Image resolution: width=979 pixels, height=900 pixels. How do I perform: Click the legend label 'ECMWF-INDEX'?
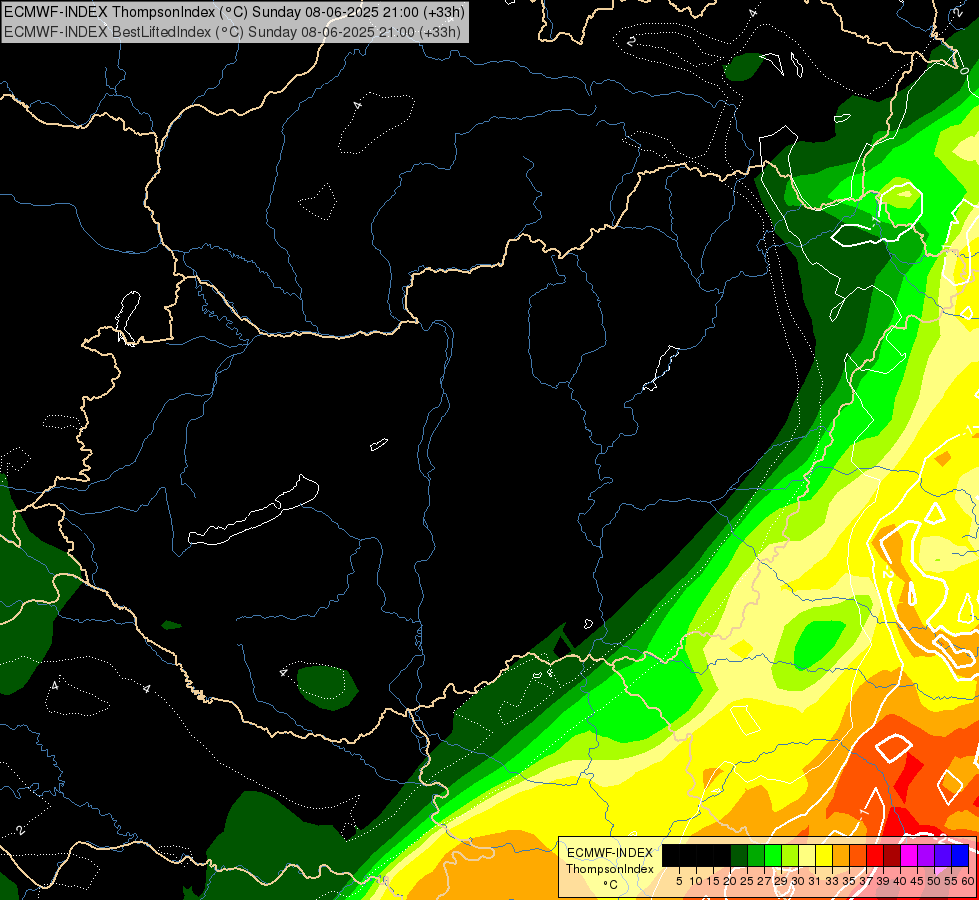pos(609,853)
